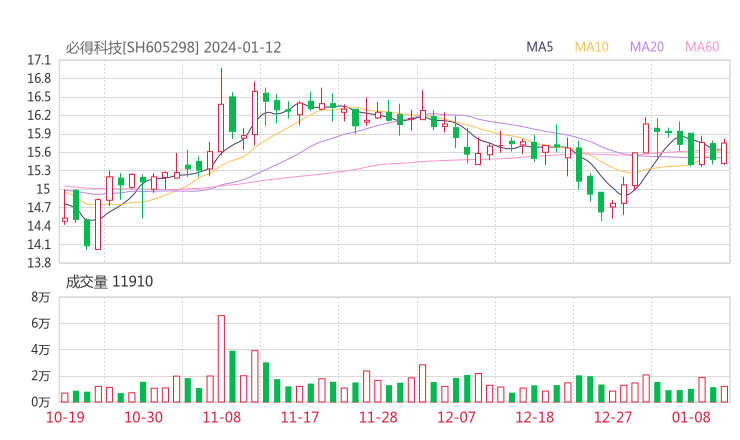Click the 14.1 price axis label
This screenshot has height=440, width=740.
click(x=39, y=245)
